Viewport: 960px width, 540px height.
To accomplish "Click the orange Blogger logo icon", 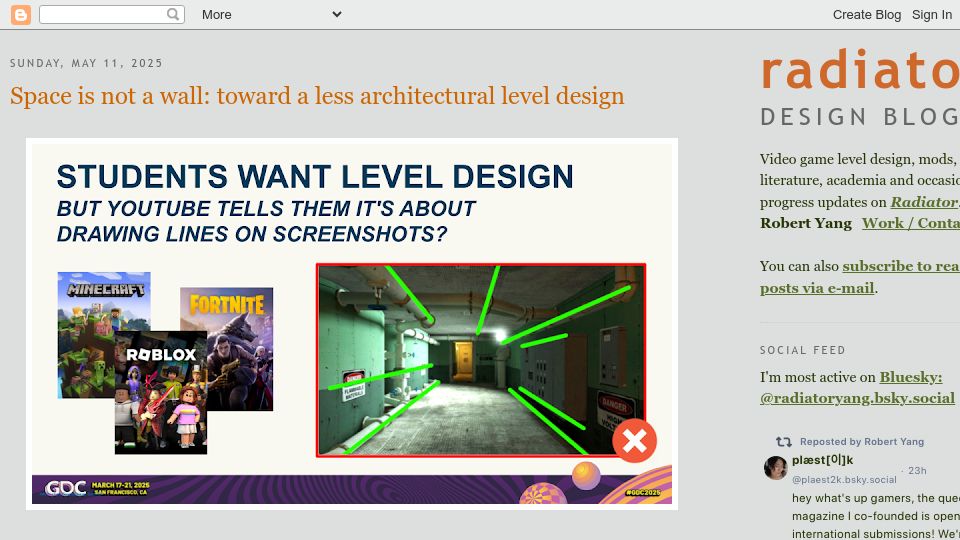I will pos(20,14).
